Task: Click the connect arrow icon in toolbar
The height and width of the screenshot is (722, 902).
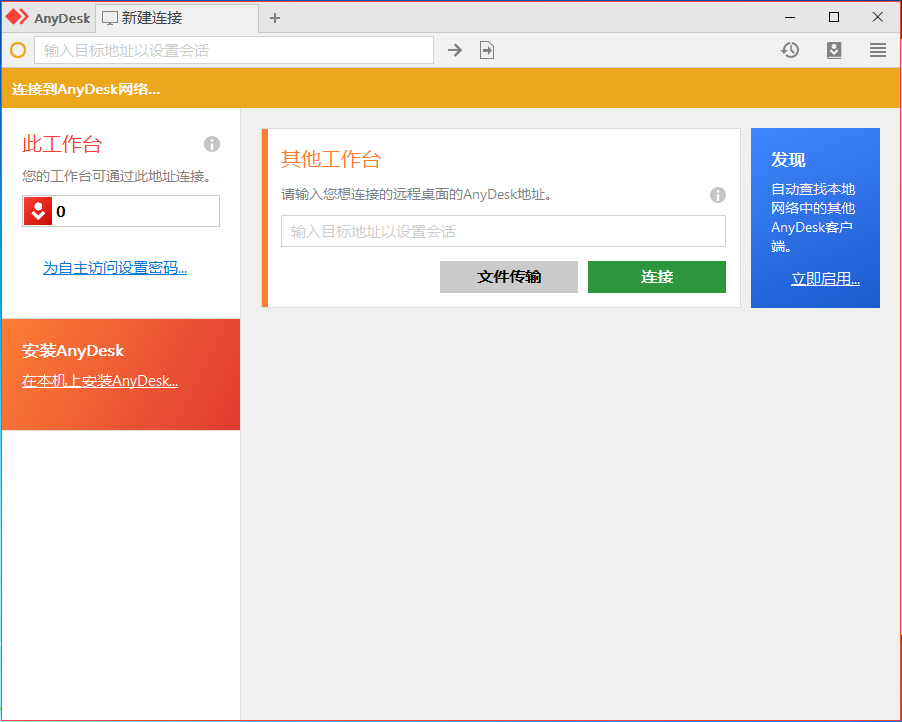Action: [455, 49]
